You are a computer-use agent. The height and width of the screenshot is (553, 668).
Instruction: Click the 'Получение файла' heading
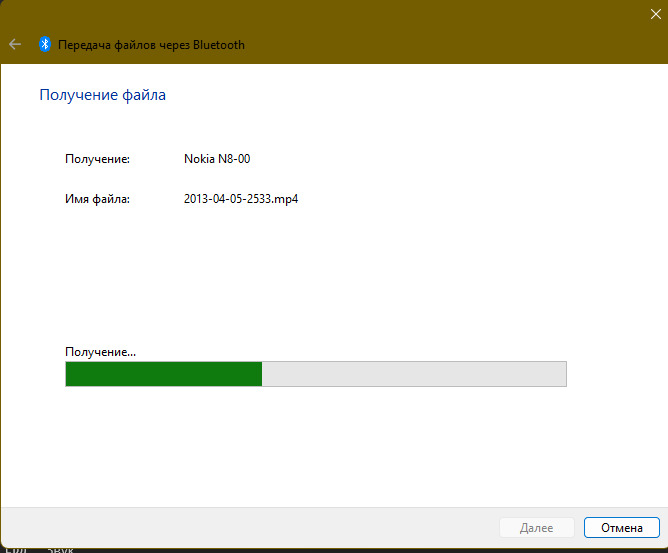point(102,95)
